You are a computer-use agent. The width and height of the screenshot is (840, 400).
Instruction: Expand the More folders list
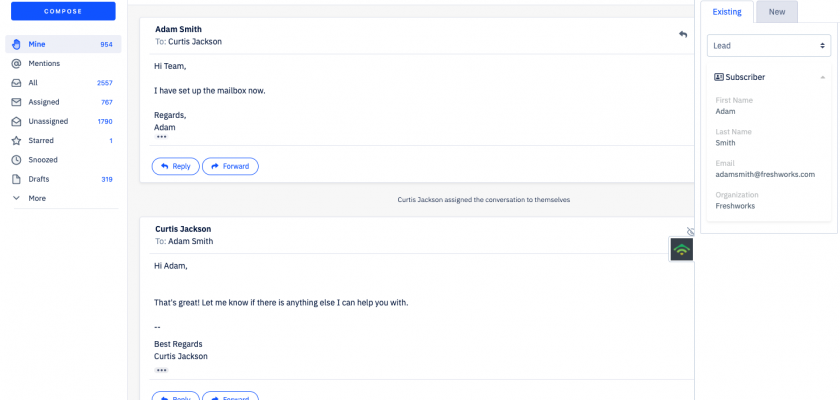(17, 198)
